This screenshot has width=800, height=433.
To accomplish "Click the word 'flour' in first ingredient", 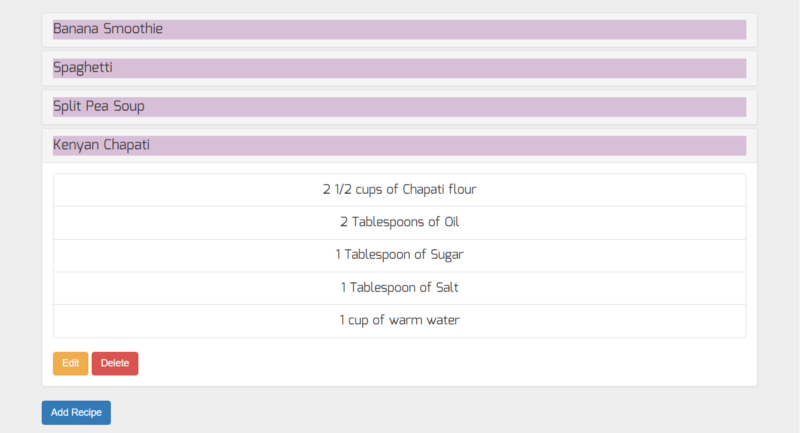I will click(462, 189).
